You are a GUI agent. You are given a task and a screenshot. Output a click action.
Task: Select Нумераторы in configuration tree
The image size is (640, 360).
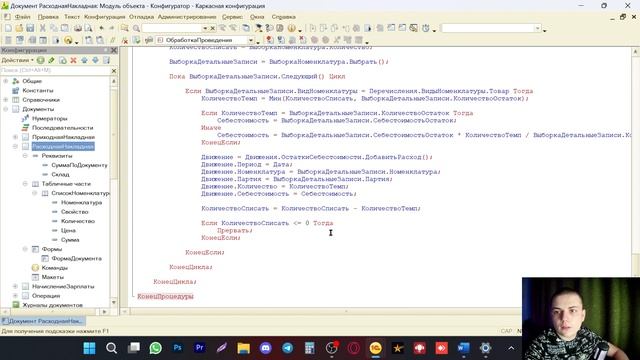(49, 118)
